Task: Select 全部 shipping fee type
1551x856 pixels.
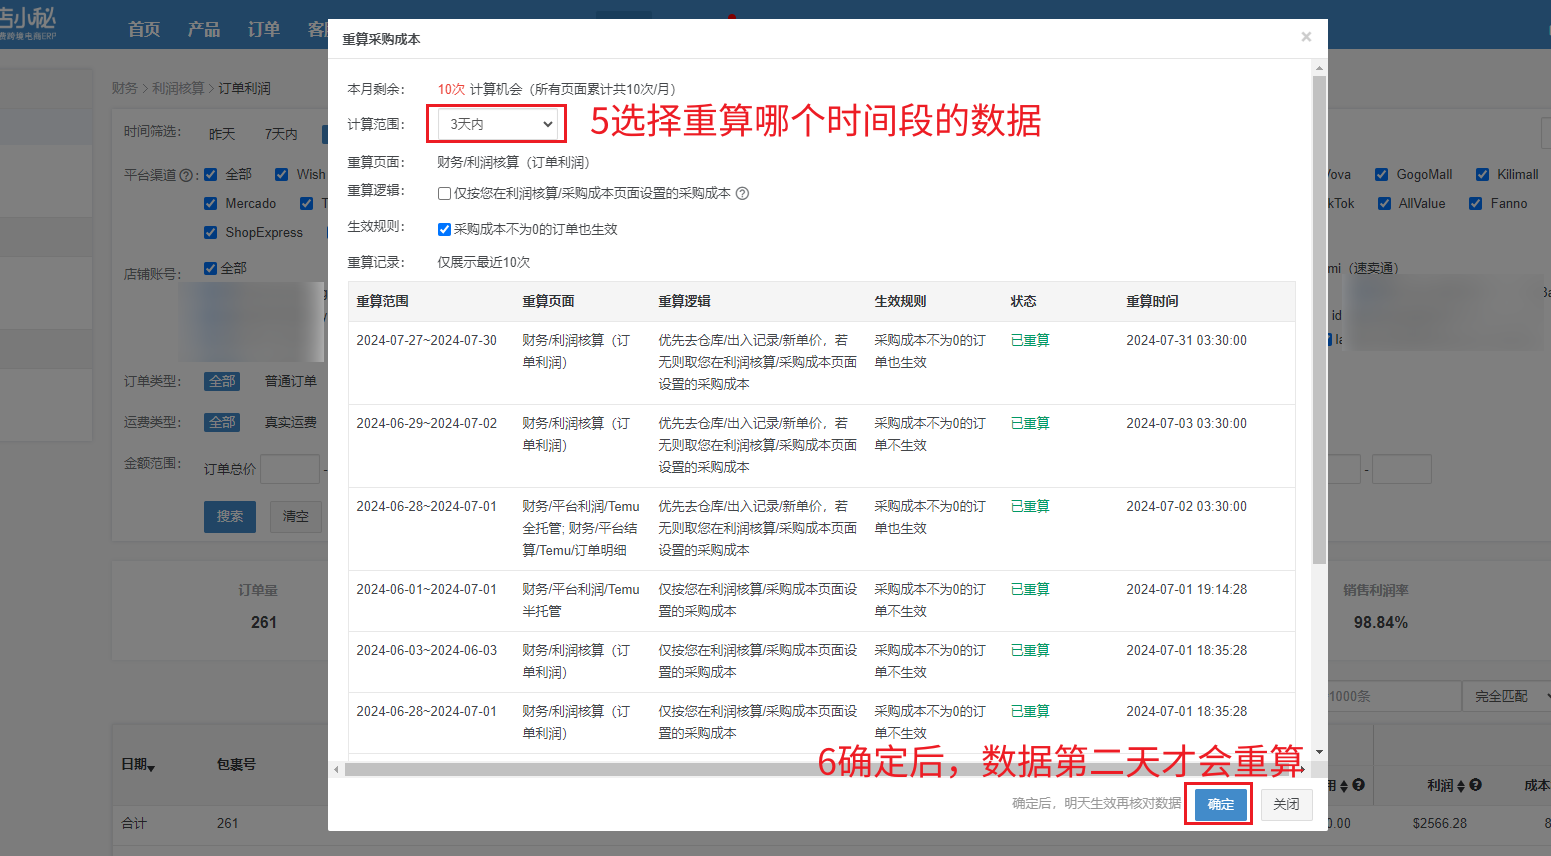Action: click(222, 422)
